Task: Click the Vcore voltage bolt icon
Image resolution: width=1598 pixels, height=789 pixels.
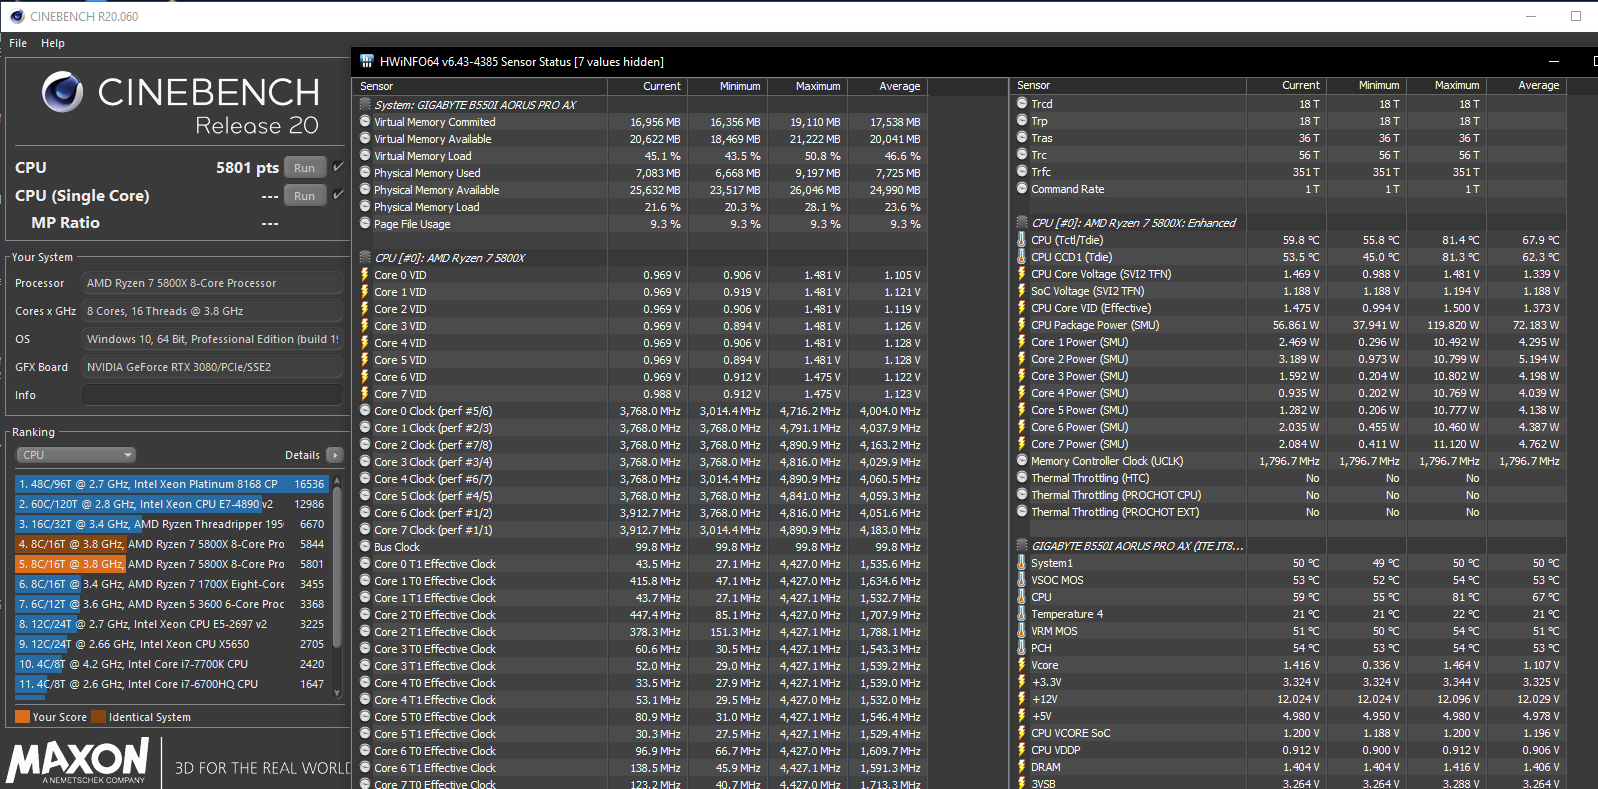Action: pos(1022,665)
